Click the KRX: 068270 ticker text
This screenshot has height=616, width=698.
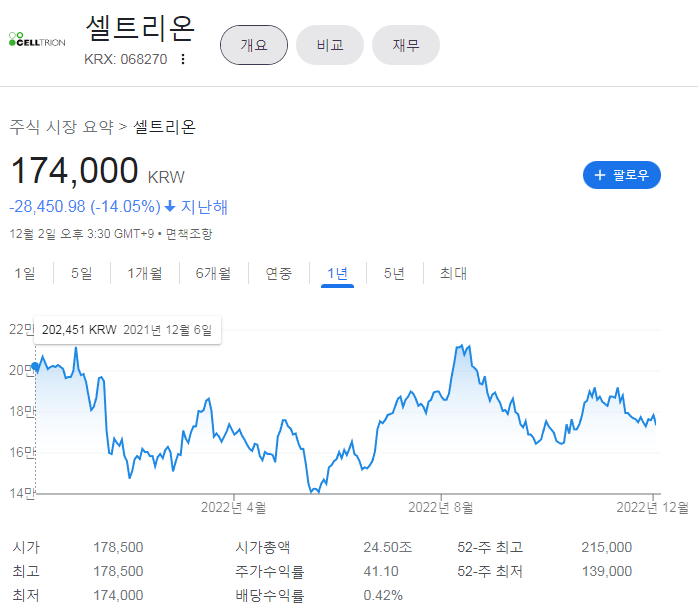[x=126, y=59]
